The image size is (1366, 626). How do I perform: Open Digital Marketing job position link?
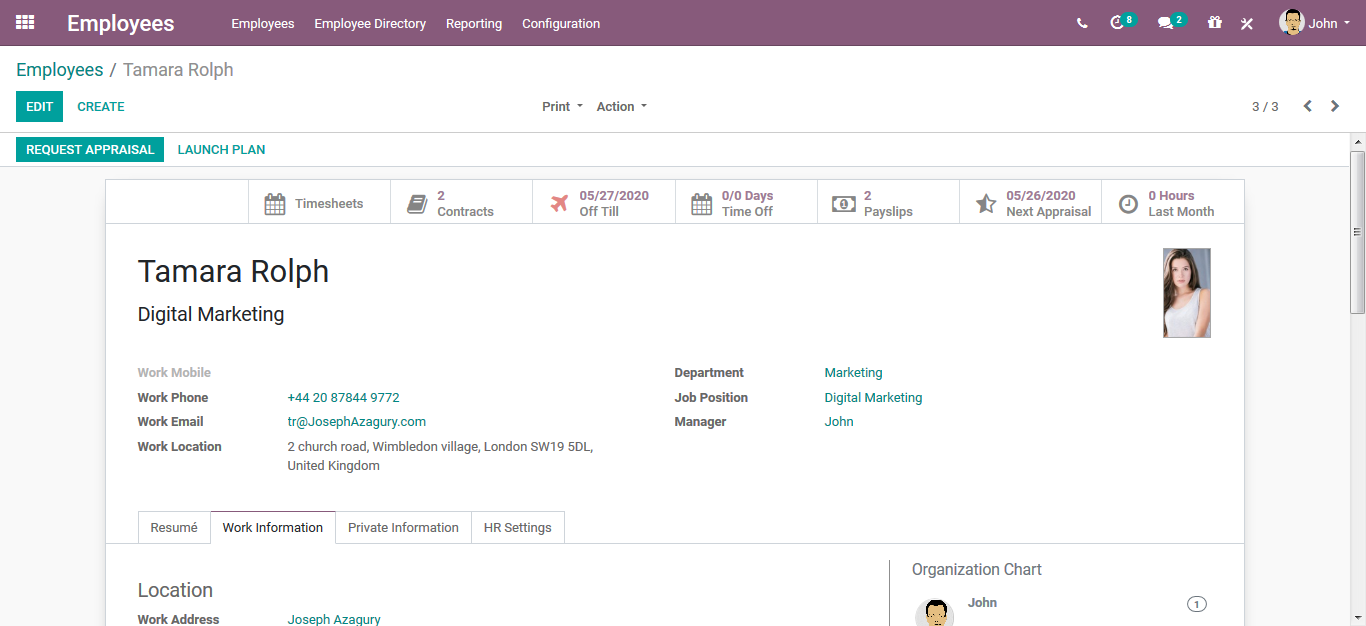click(873, 397)
